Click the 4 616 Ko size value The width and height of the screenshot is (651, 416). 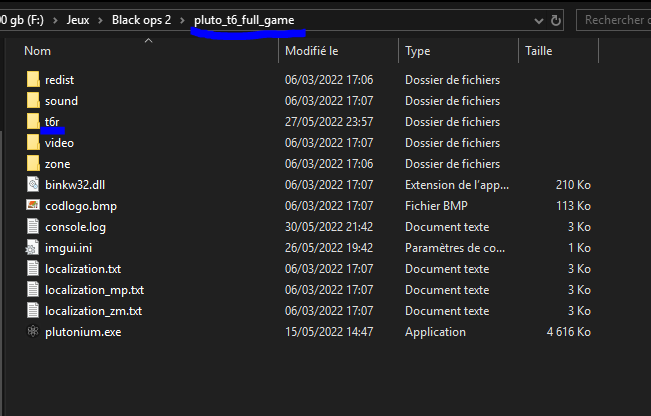click(x=568, y=332)
